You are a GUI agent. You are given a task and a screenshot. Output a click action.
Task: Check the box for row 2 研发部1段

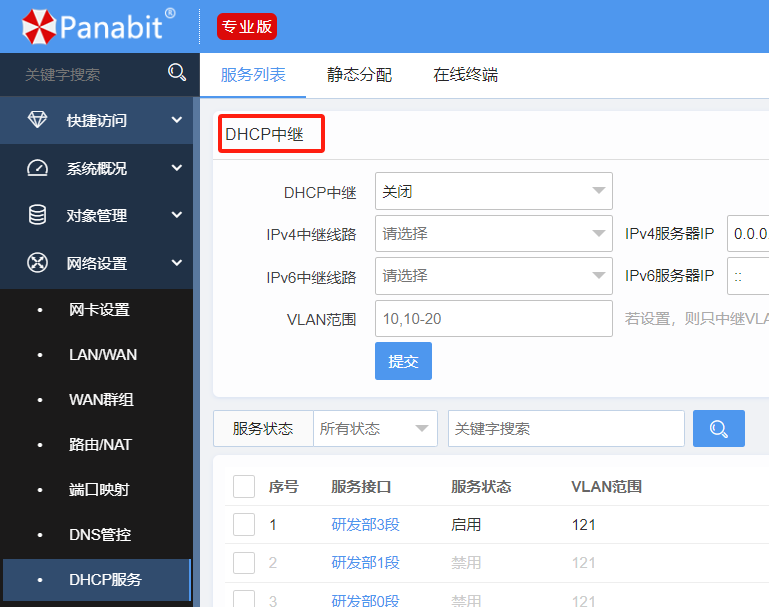click(244, 562)
